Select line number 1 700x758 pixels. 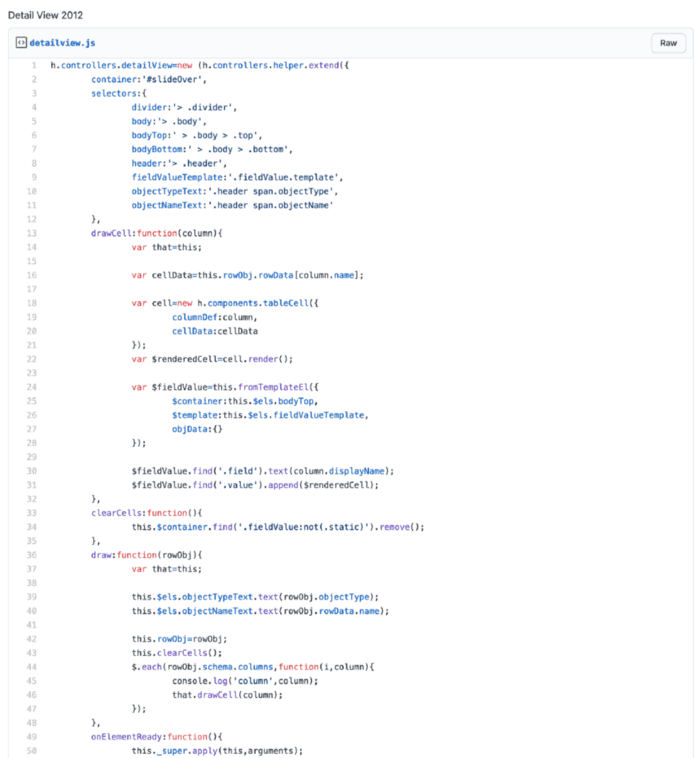[34, 65]
